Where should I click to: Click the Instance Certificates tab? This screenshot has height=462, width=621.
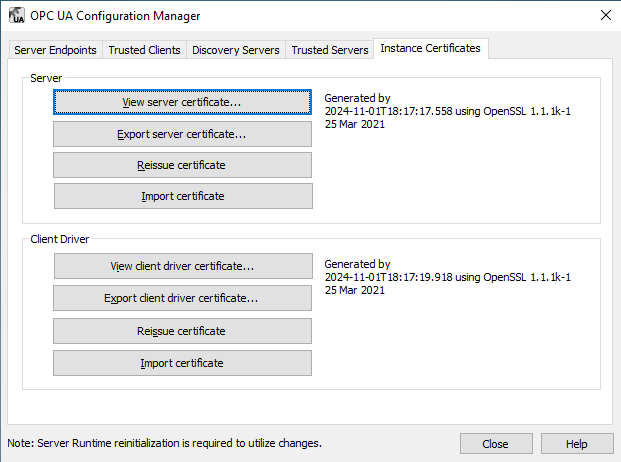(x=430, y=48)
